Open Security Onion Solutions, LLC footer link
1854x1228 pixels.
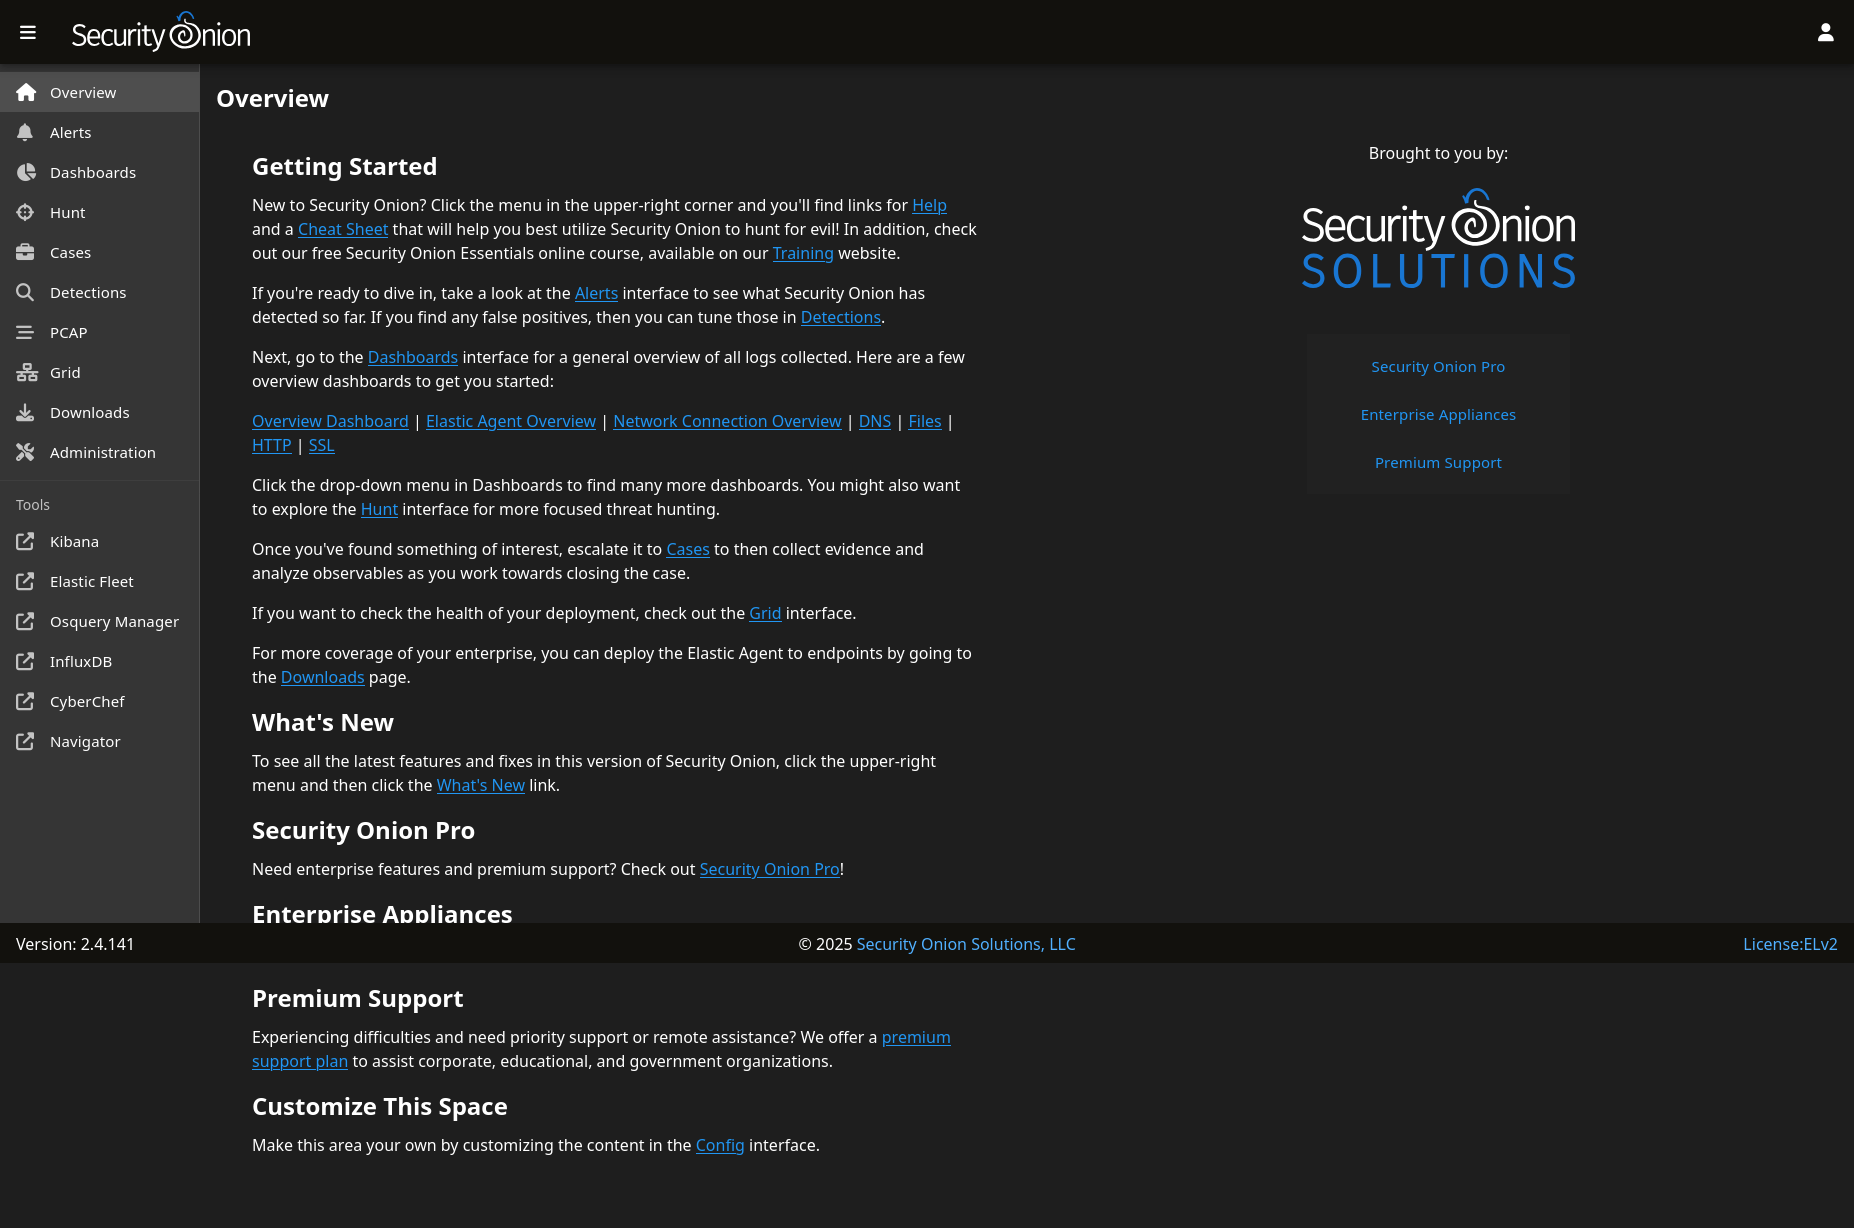[x=966, y=944]
